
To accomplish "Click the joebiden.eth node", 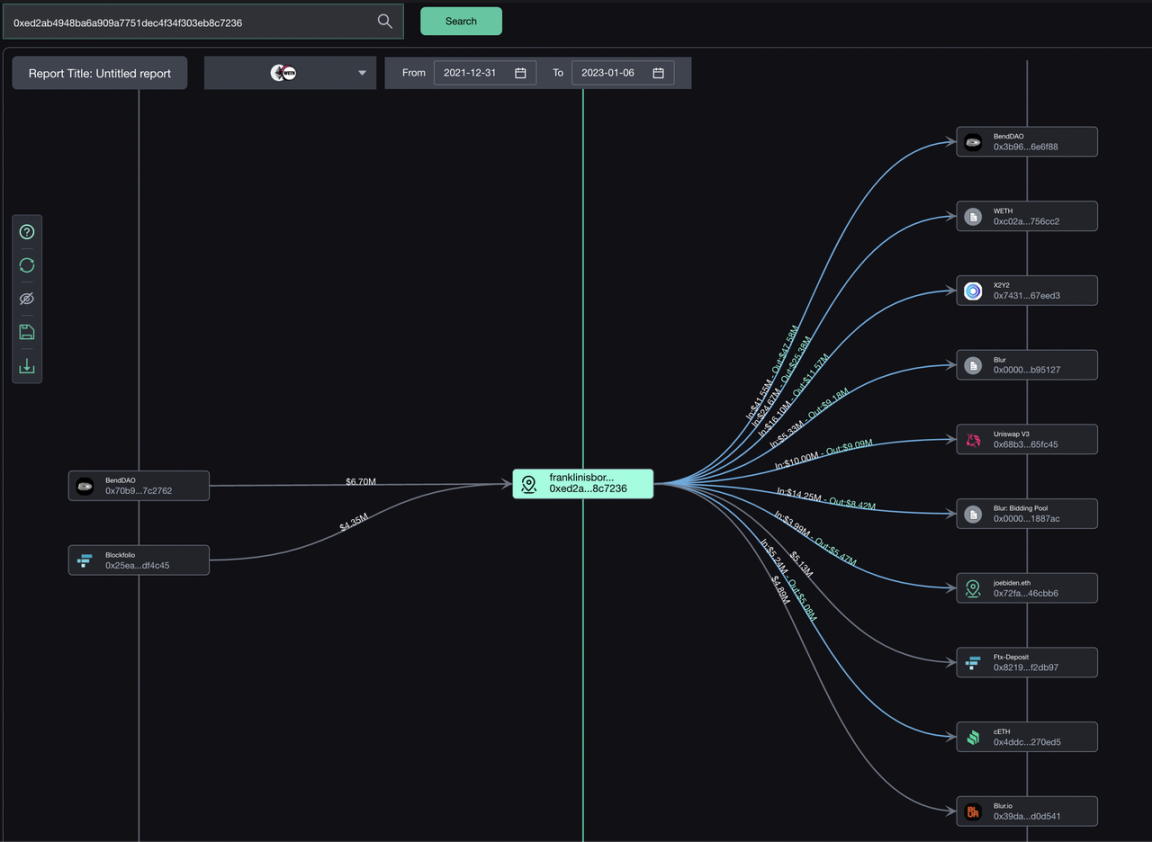I will [x=1026, y=588].
